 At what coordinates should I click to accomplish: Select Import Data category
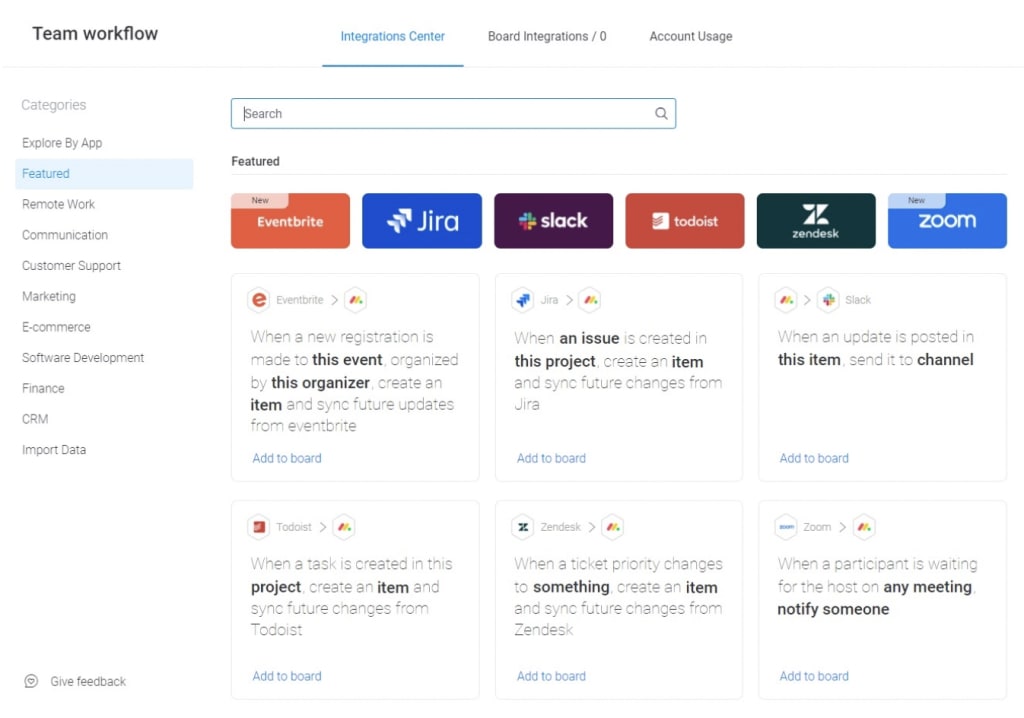click(x=54, y=450)
